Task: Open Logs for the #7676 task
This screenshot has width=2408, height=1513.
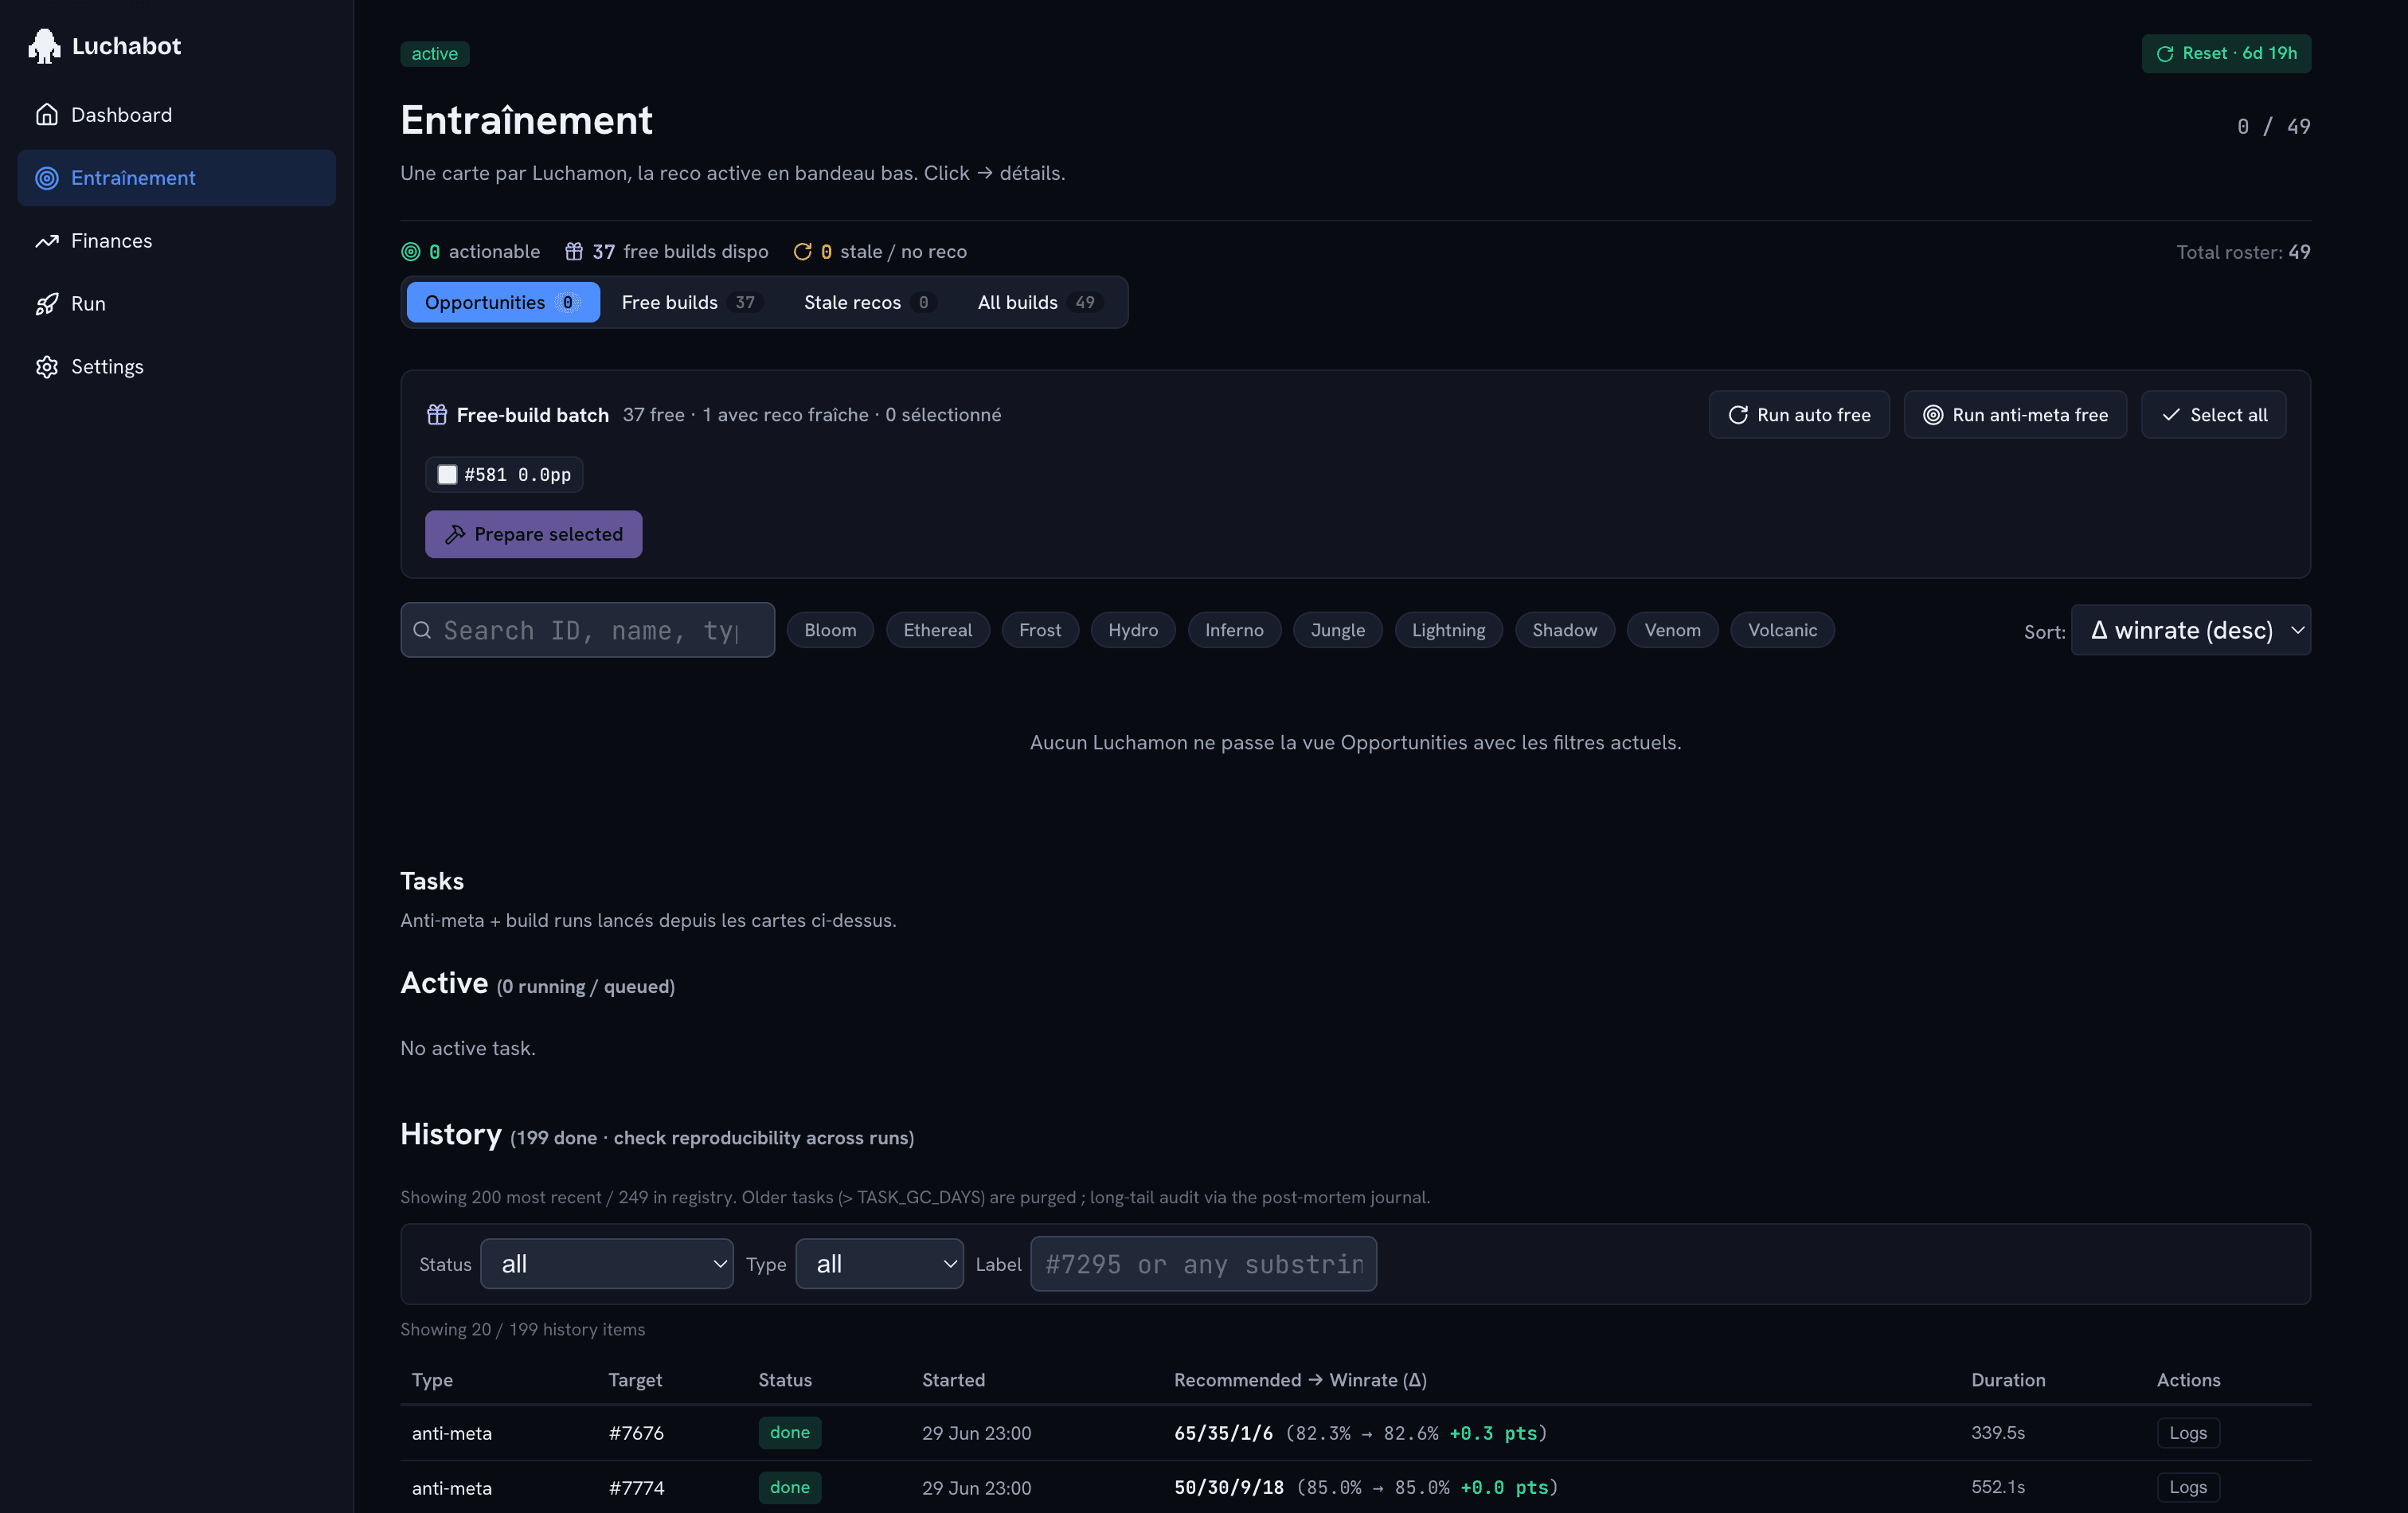Action: (2188, 1433)
